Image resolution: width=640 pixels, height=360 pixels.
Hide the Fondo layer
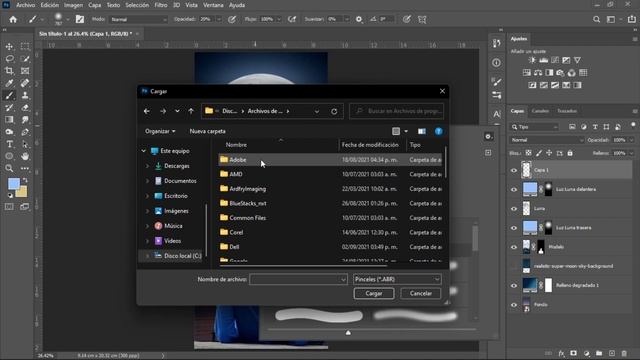(514, 304)
